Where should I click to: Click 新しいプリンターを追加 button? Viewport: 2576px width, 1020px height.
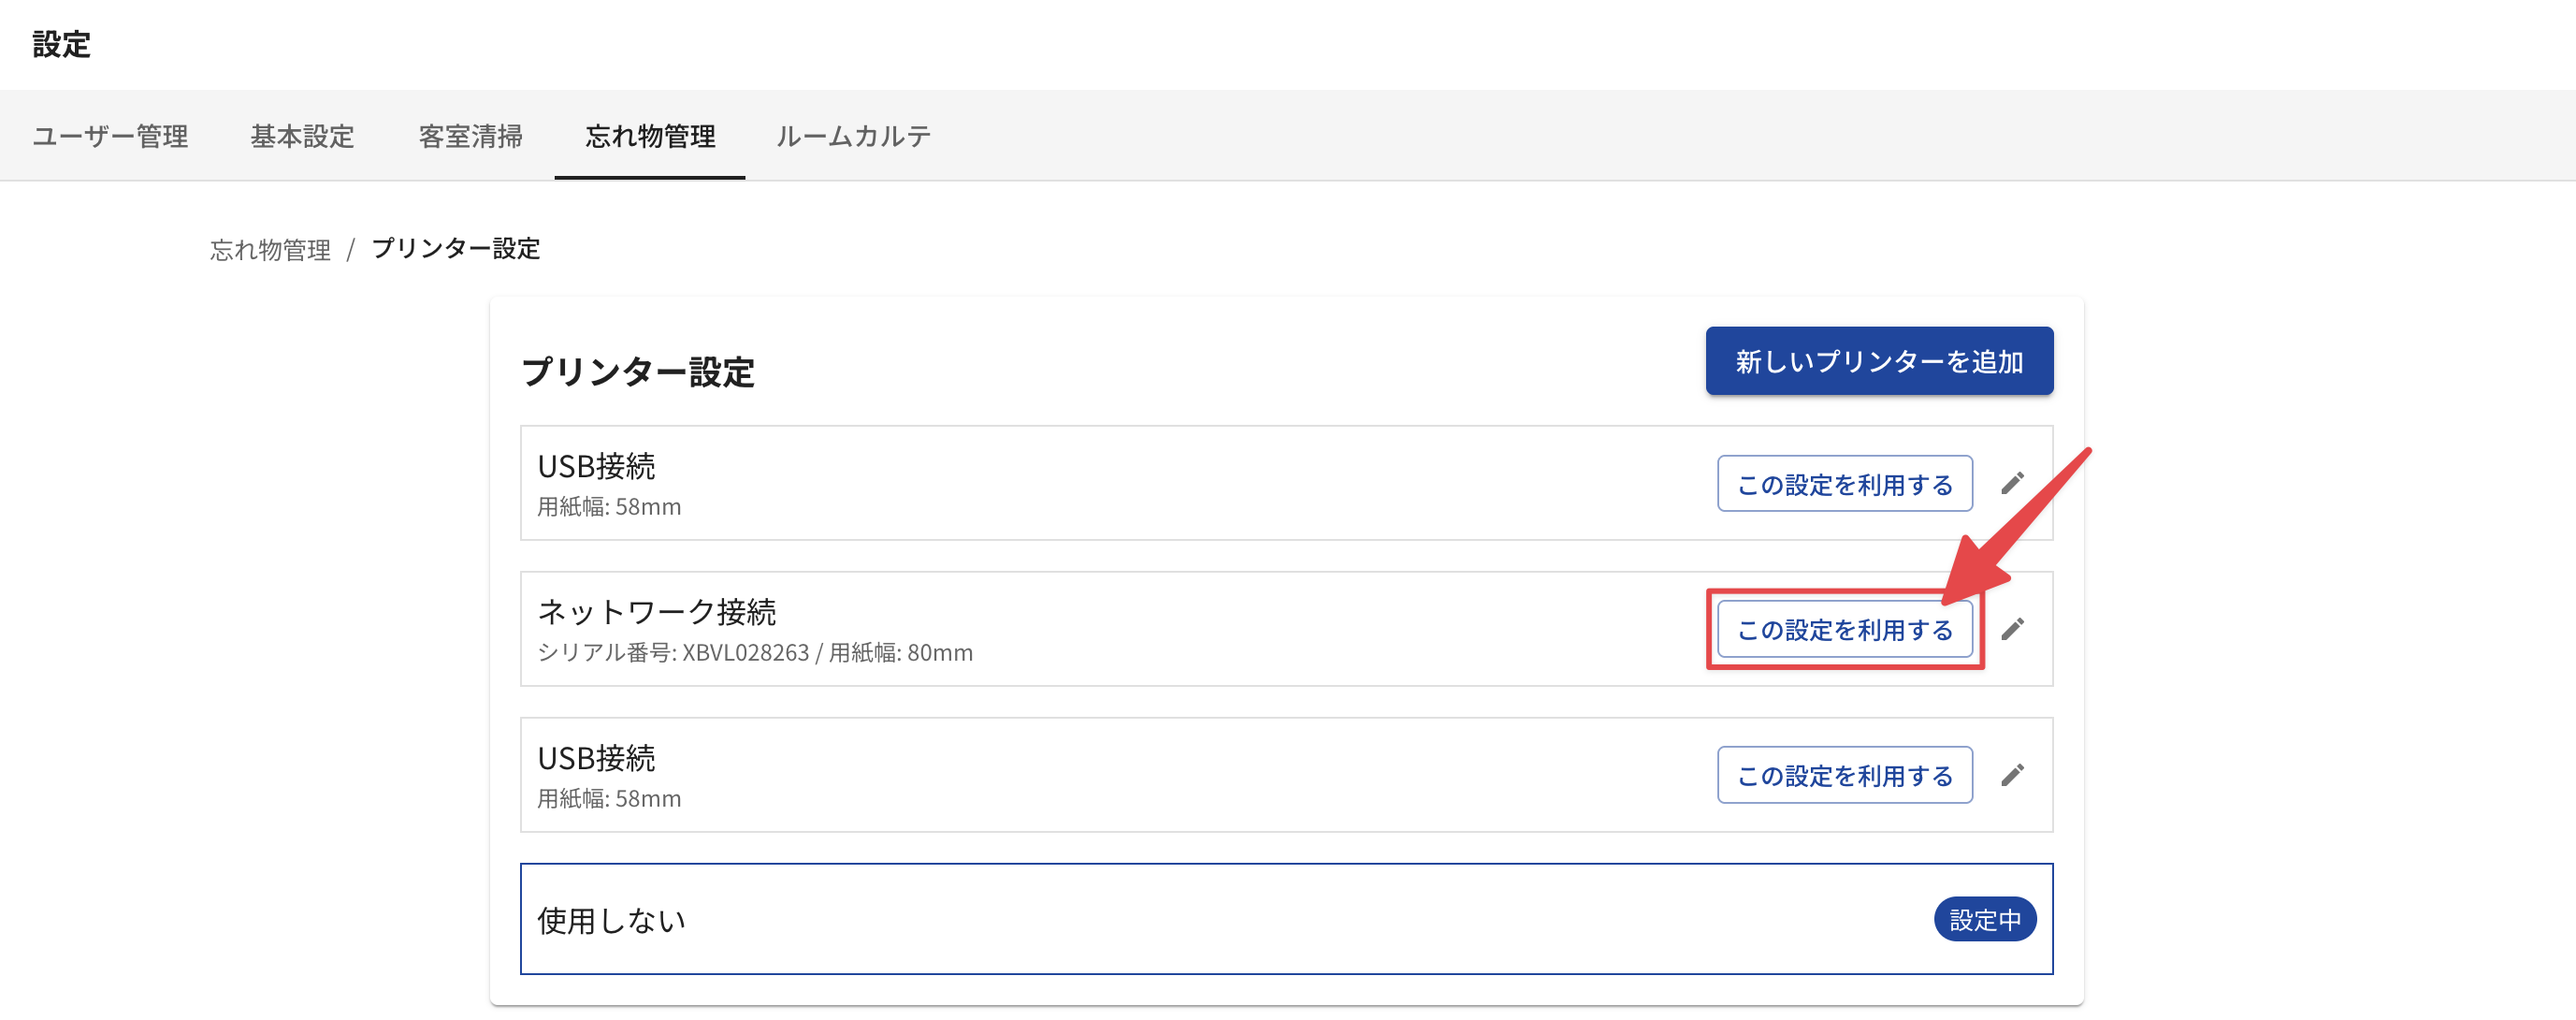(1879, 361)
